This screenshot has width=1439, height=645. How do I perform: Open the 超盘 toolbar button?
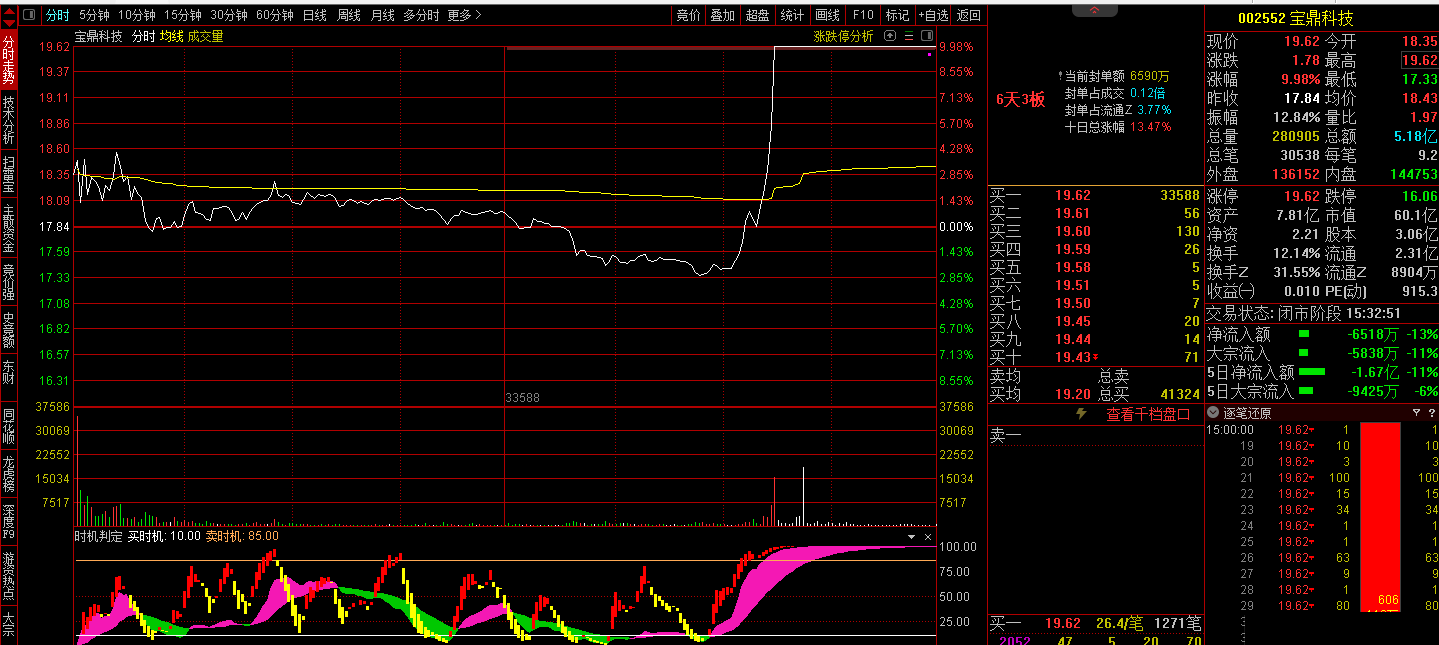pos(757,15)
